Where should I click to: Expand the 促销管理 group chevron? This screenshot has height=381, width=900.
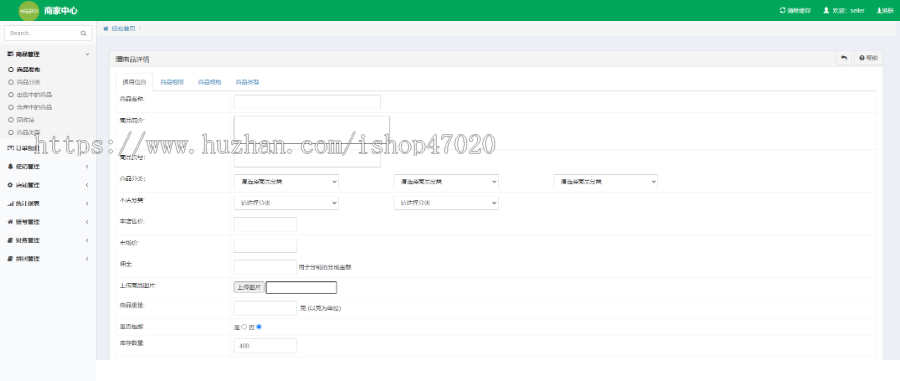87,166
